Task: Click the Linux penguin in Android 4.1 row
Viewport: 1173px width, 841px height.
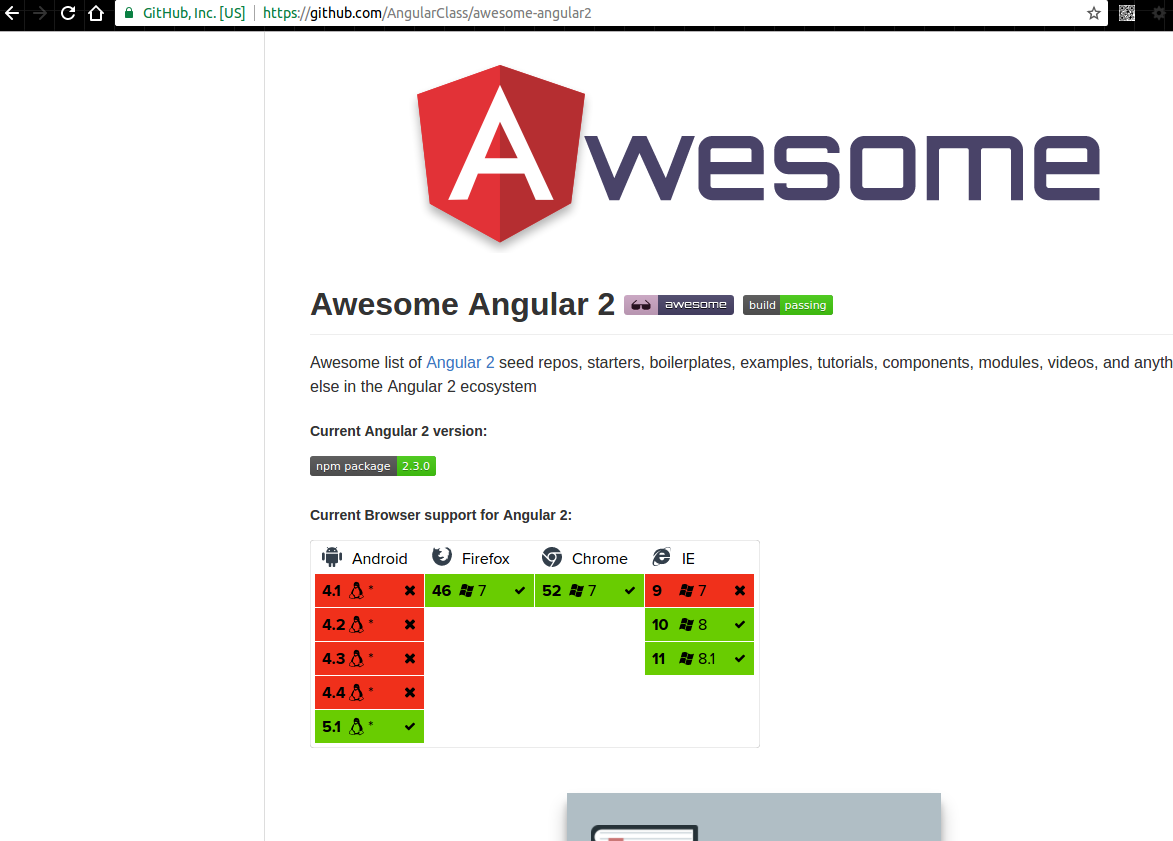Action: coord(357,590)
